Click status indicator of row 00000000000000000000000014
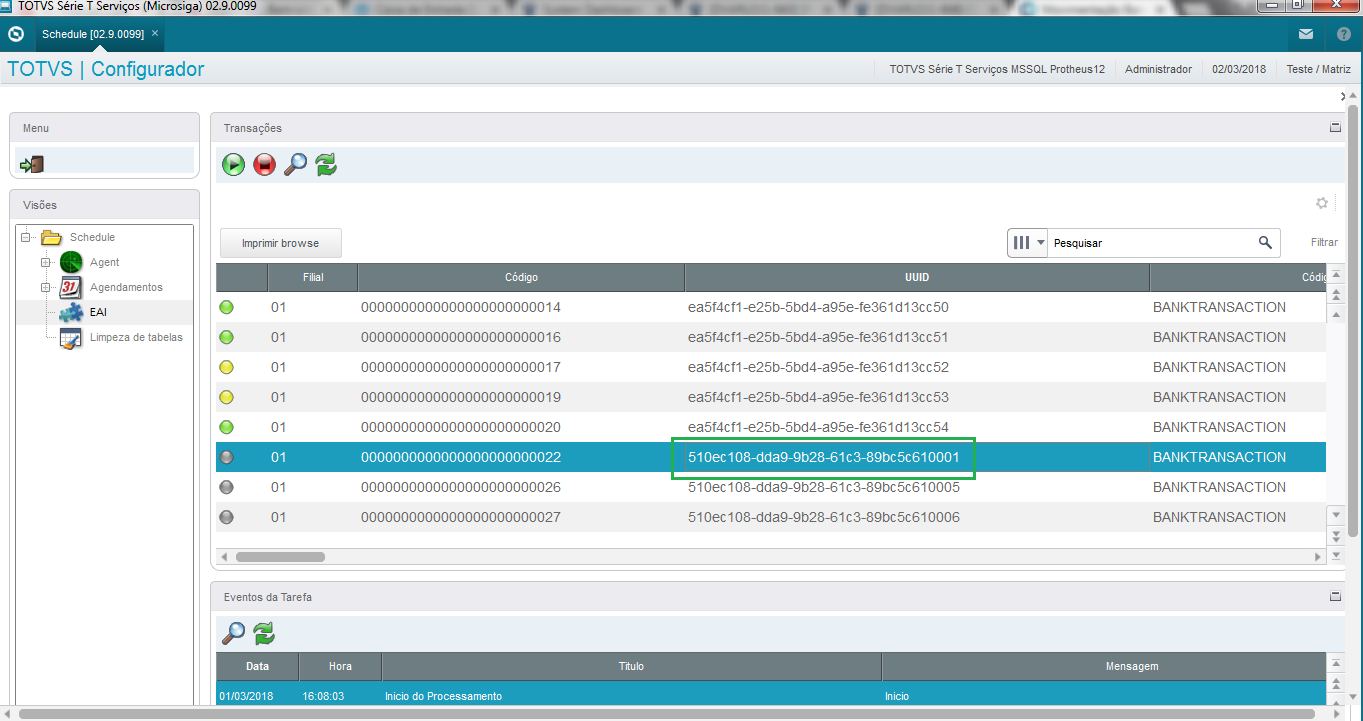1363x721 pixels. 227,307
